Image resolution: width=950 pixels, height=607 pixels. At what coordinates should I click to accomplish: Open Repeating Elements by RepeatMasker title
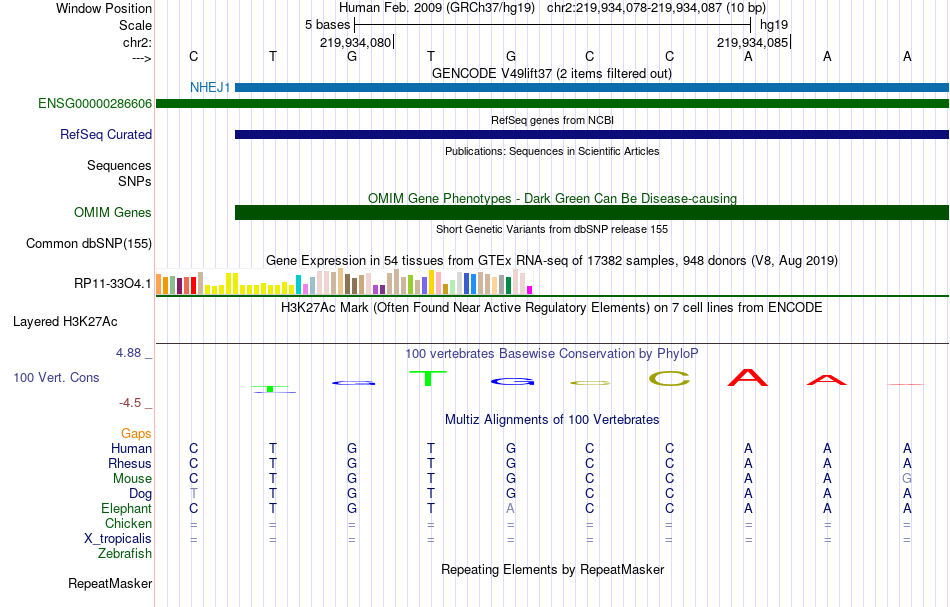tap(553, 569)
